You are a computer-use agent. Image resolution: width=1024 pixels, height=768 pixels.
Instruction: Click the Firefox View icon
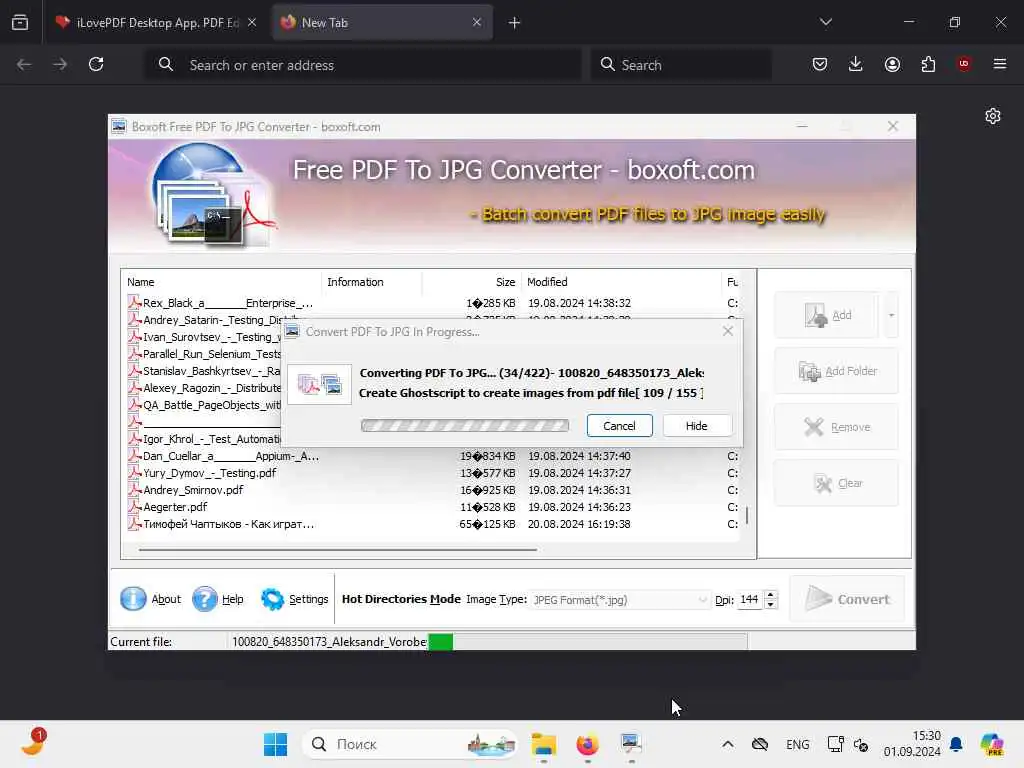tap(20, 23)
